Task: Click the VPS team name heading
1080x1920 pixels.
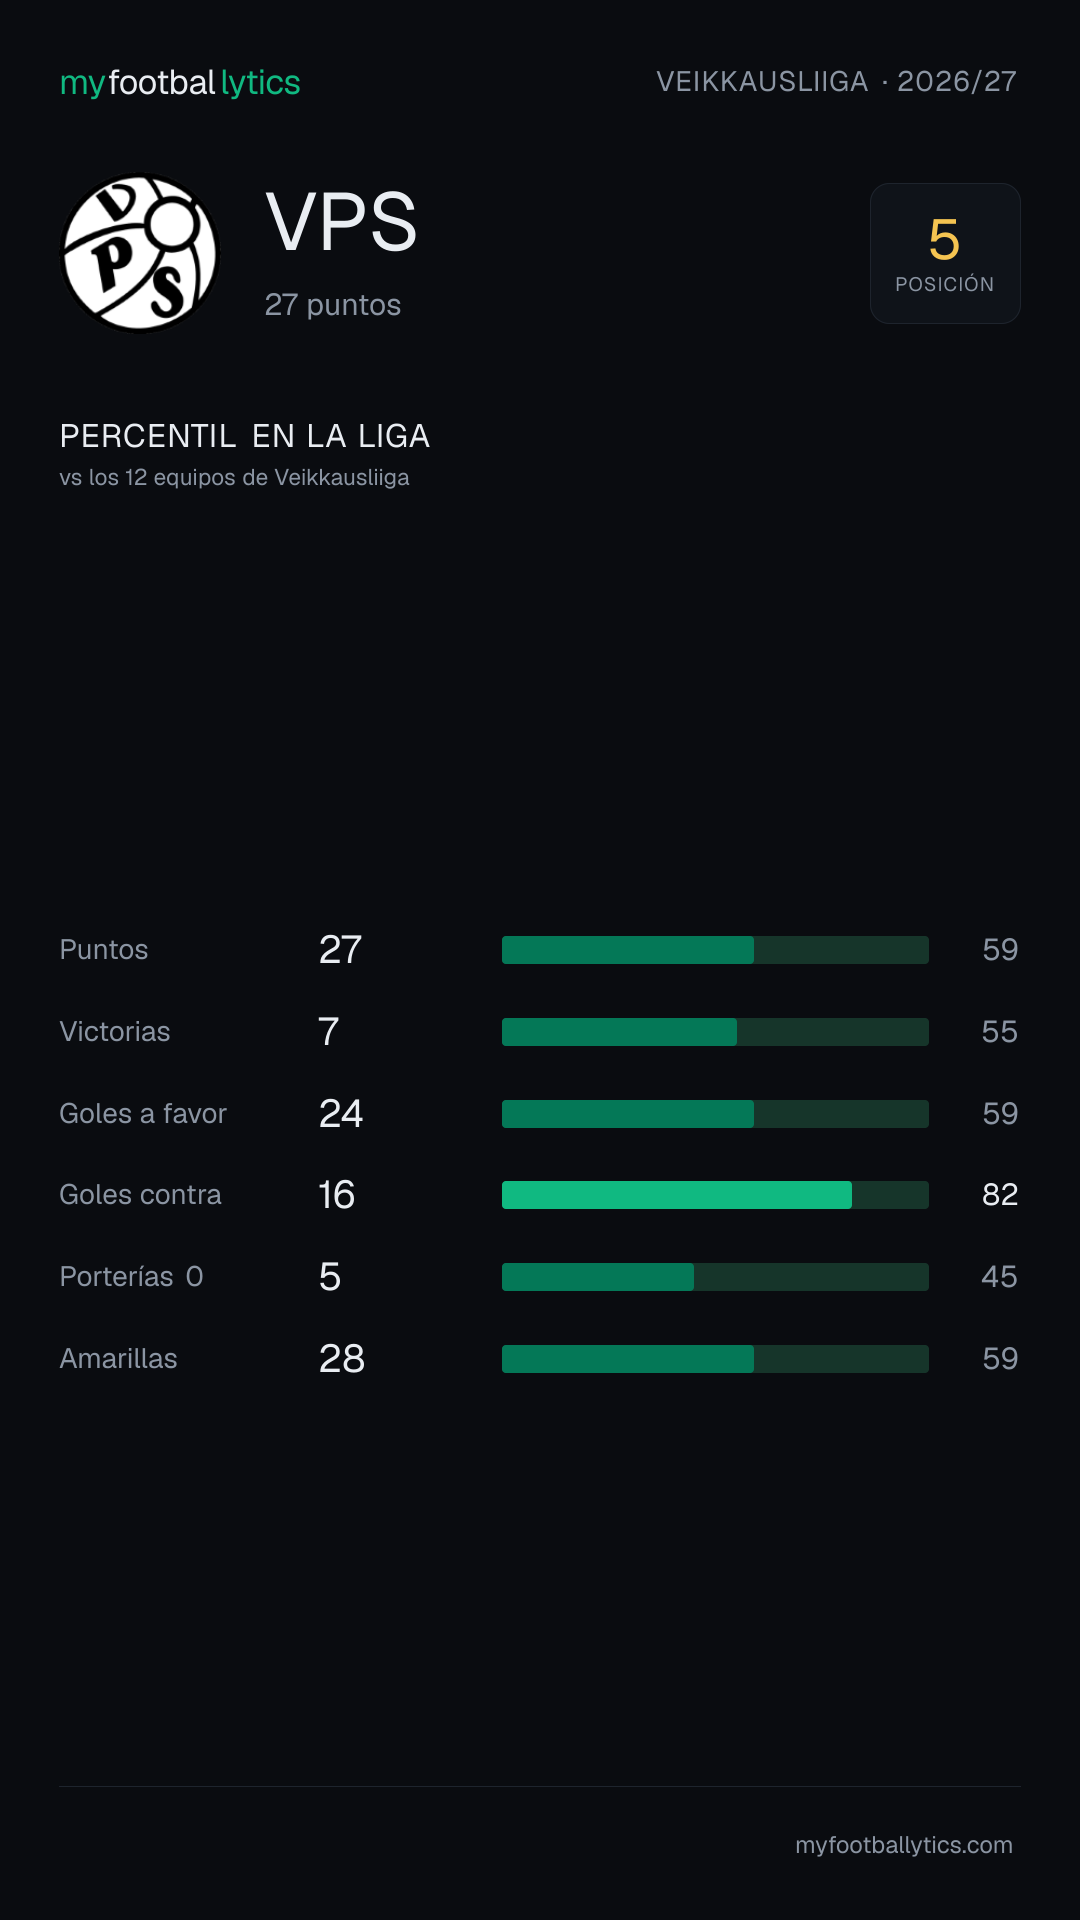Action: 341,222
